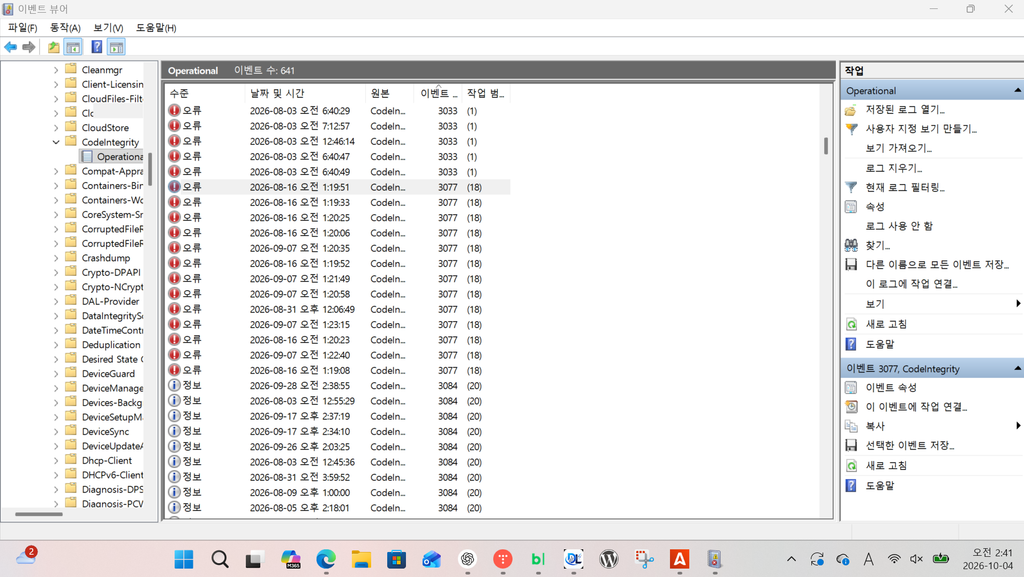Select the info row dated 2026-09-28 오전 2:38:55

pyautogui.click(x=338, y=386)
